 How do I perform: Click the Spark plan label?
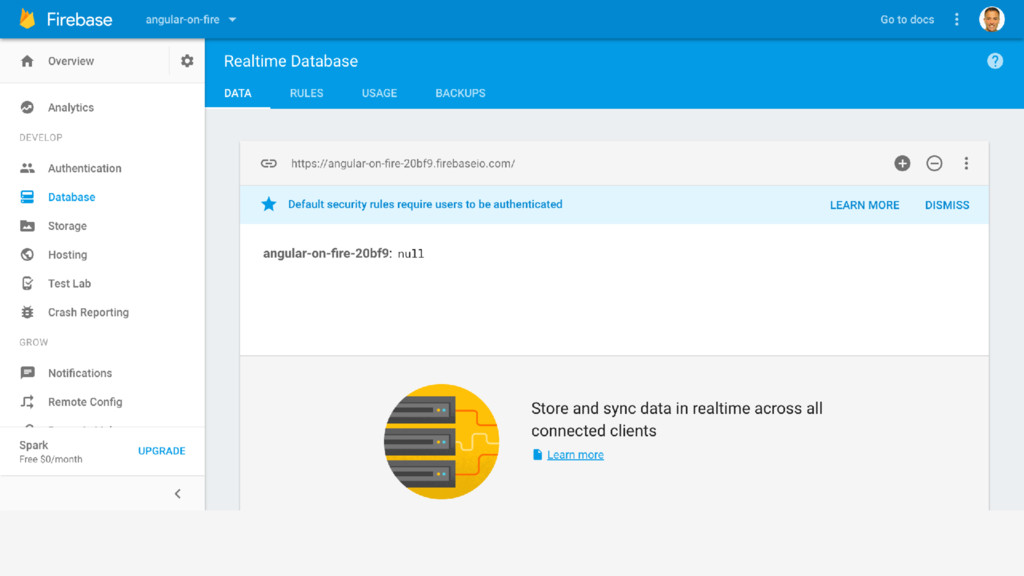pyautogui.click(x=34, y=445)
